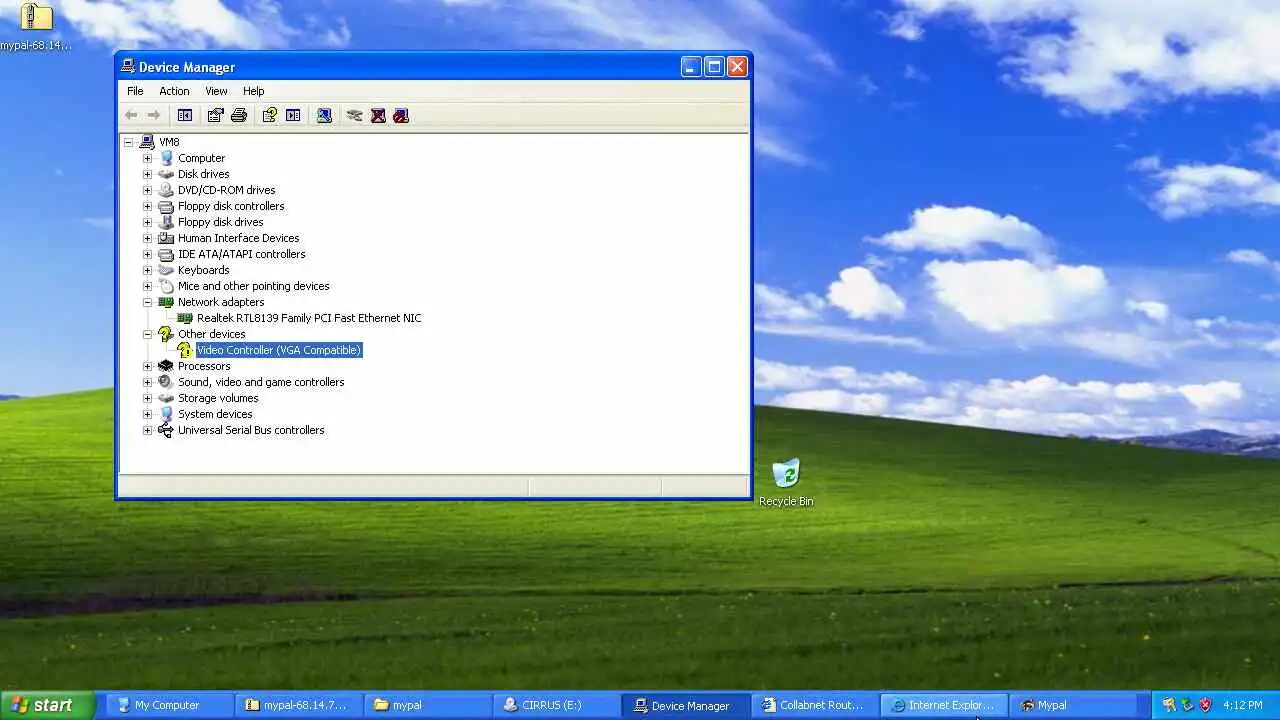Expand DVD/CD-ROM drives category

[x=147, y=190]
